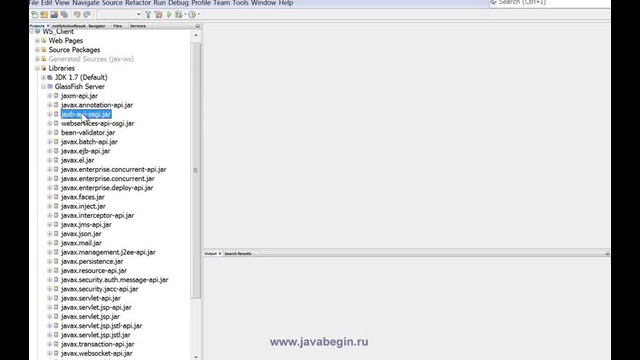Select webservices-api-osgi.jar in the tree
The height and width of the screenshot is (360, 640).
coord(98,123)
